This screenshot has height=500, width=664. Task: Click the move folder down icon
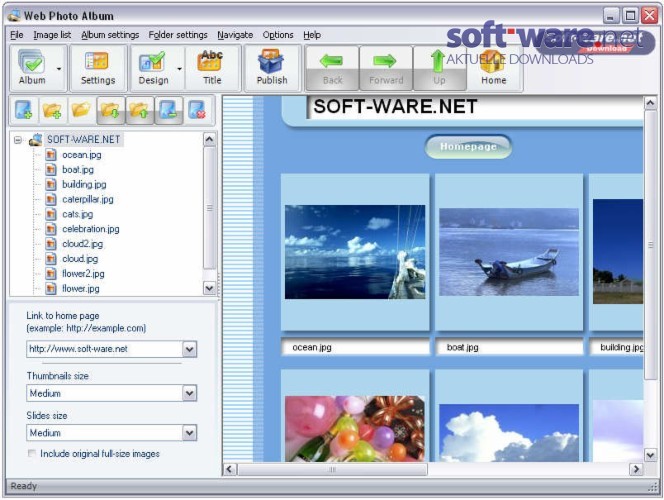(111, 110)
